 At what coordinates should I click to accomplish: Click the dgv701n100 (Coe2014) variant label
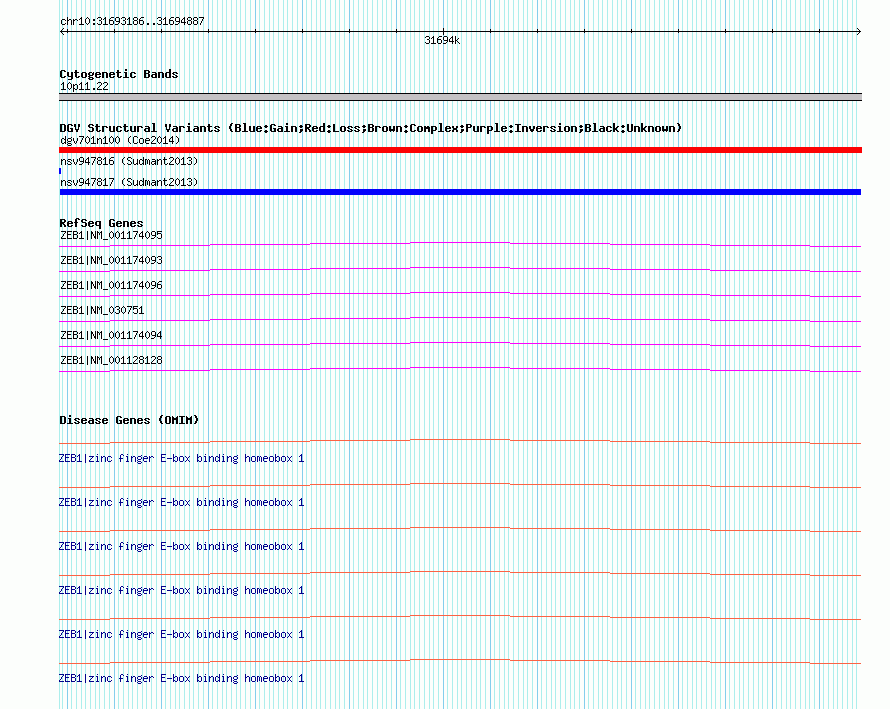(120, 140)
